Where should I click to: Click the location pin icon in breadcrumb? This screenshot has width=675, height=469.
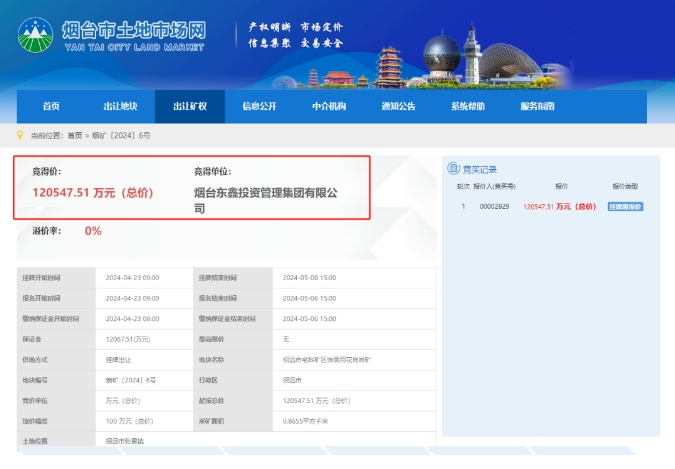pos(21,133)
